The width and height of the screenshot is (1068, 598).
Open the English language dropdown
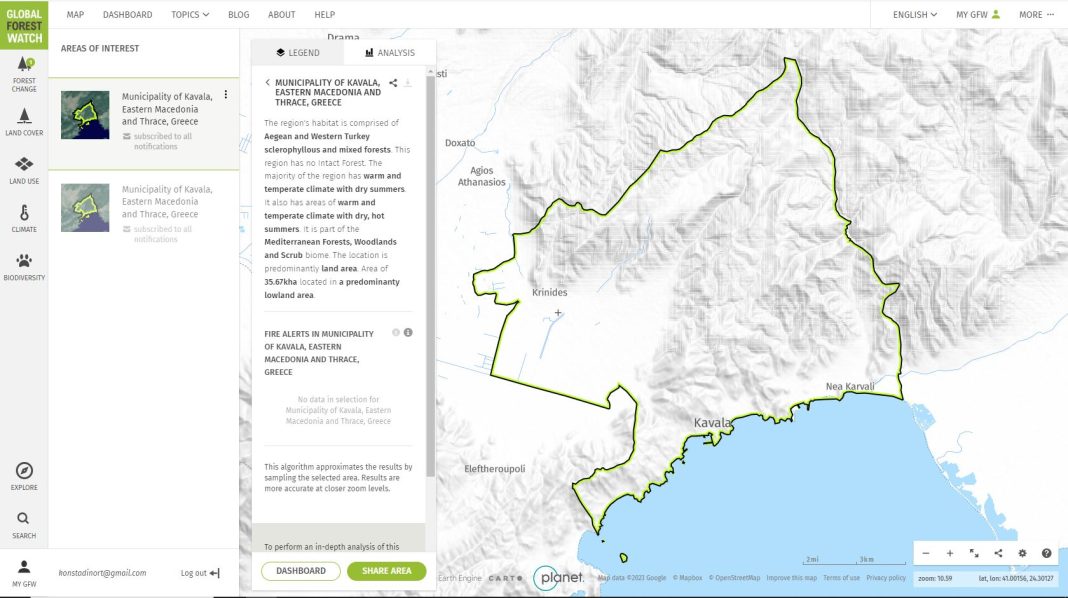pos(915,15)
